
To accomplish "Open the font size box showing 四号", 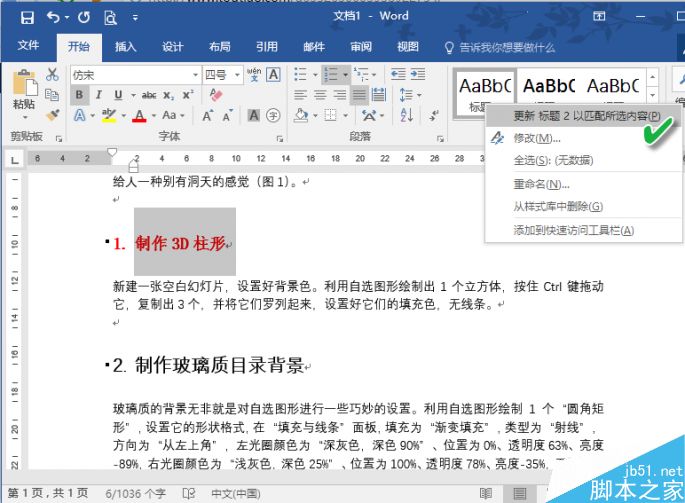I will click(223, 75).
